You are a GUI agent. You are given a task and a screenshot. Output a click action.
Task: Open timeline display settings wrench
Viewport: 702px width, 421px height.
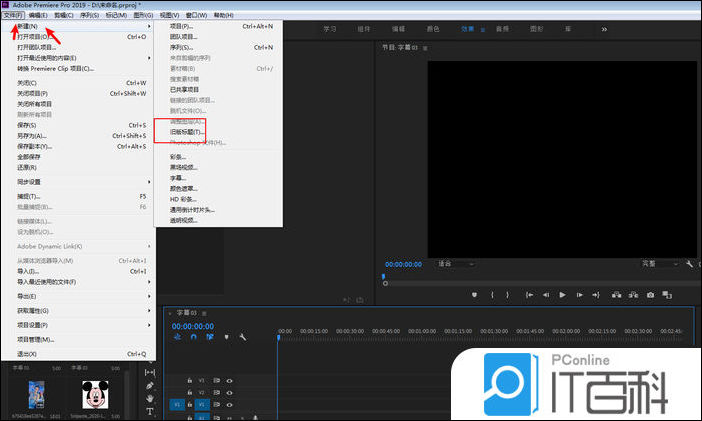pyautogui.click(x=243, y=337)
